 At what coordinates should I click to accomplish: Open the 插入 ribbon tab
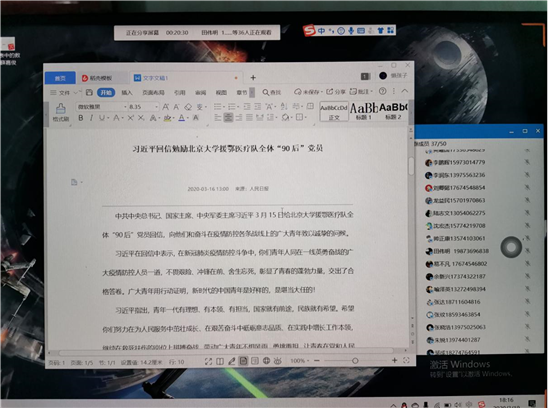pos(127,93)
